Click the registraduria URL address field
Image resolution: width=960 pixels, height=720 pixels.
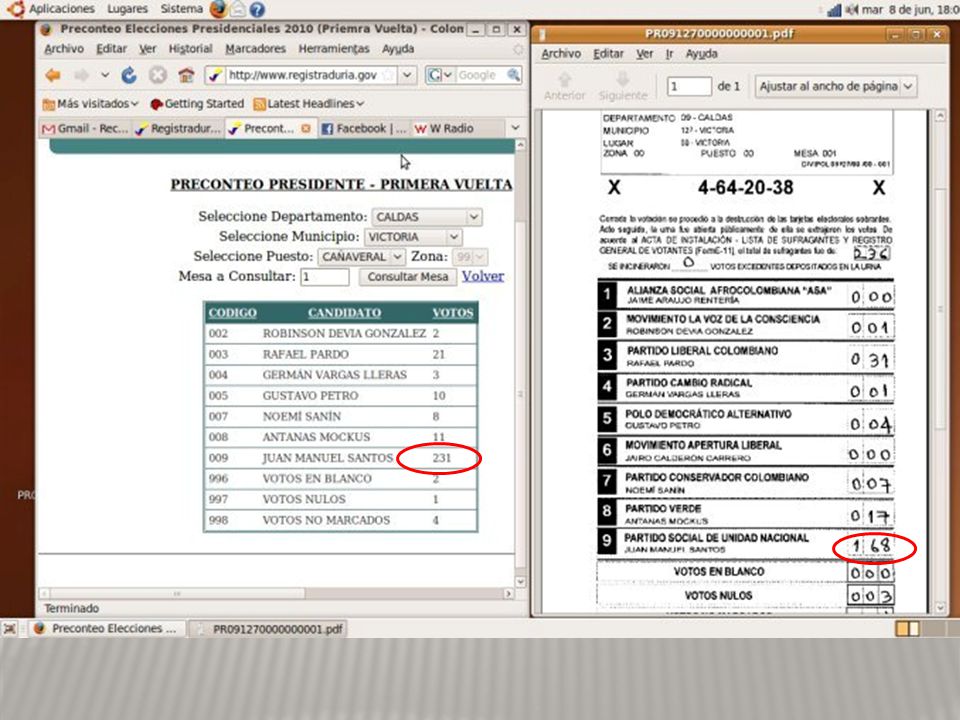point(302,75)
